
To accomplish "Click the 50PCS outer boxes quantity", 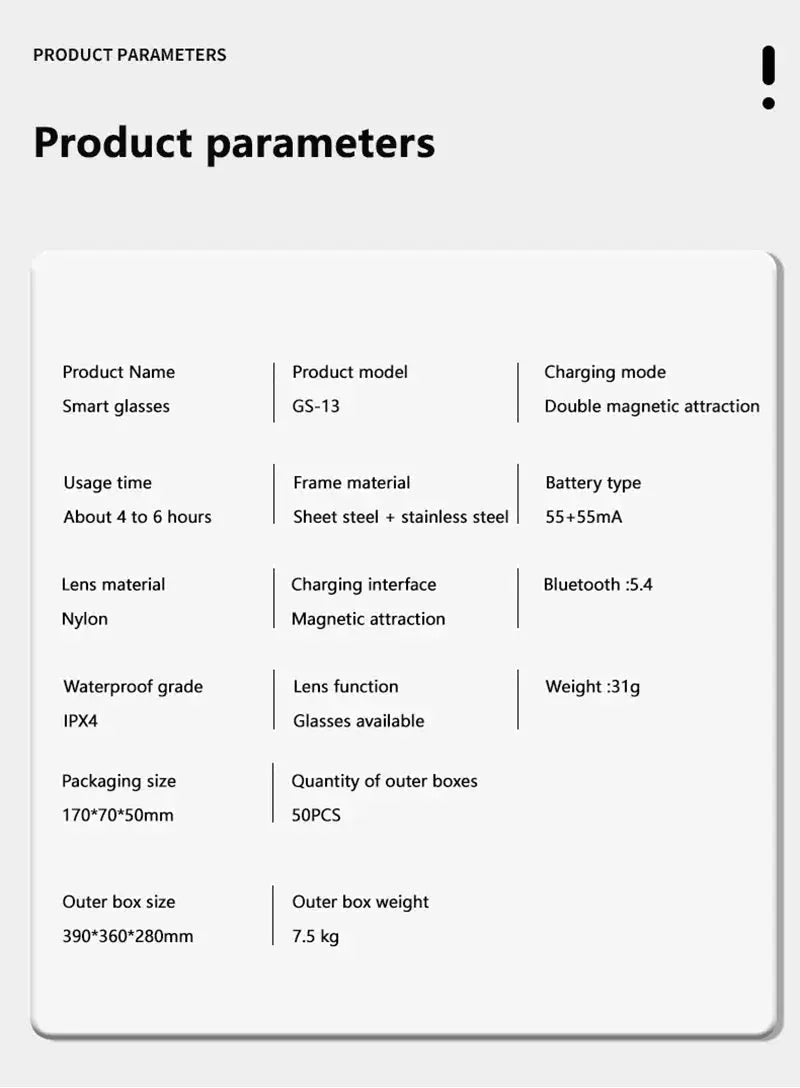I will (x=316, y=815).
